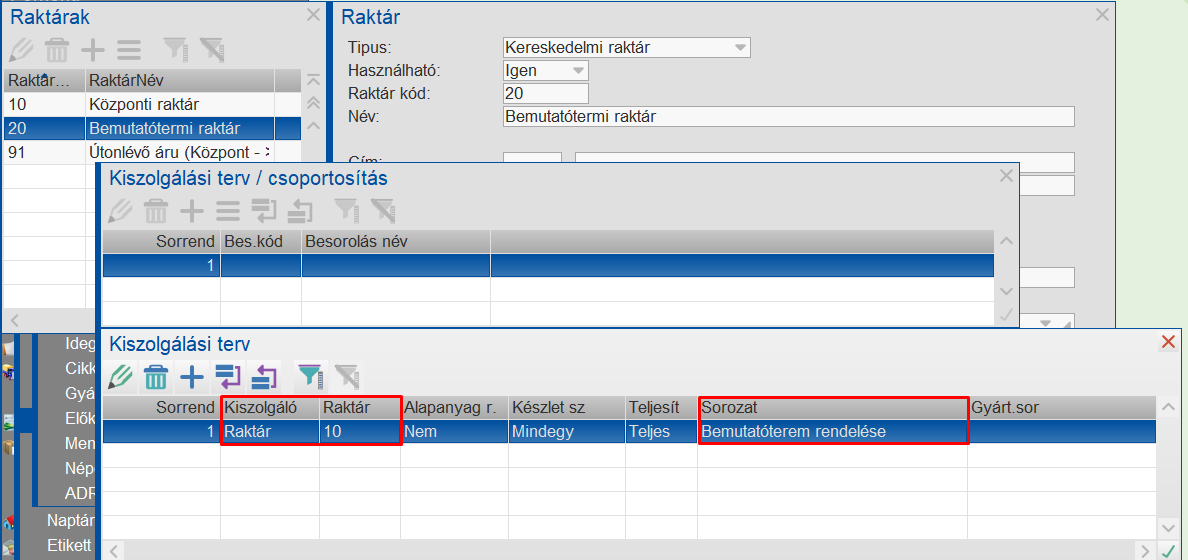This screenshot has height=560, width=1188.
Task: Click the Készlet sz column header
Action: [567, 408]
